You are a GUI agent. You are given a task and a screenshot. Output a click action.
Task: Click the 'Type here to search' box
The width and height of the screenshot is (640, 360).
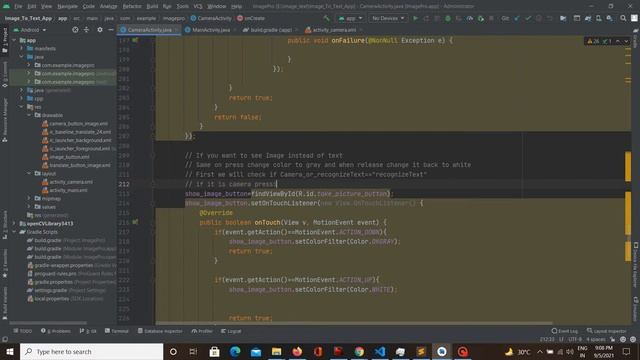coord(91,351)
